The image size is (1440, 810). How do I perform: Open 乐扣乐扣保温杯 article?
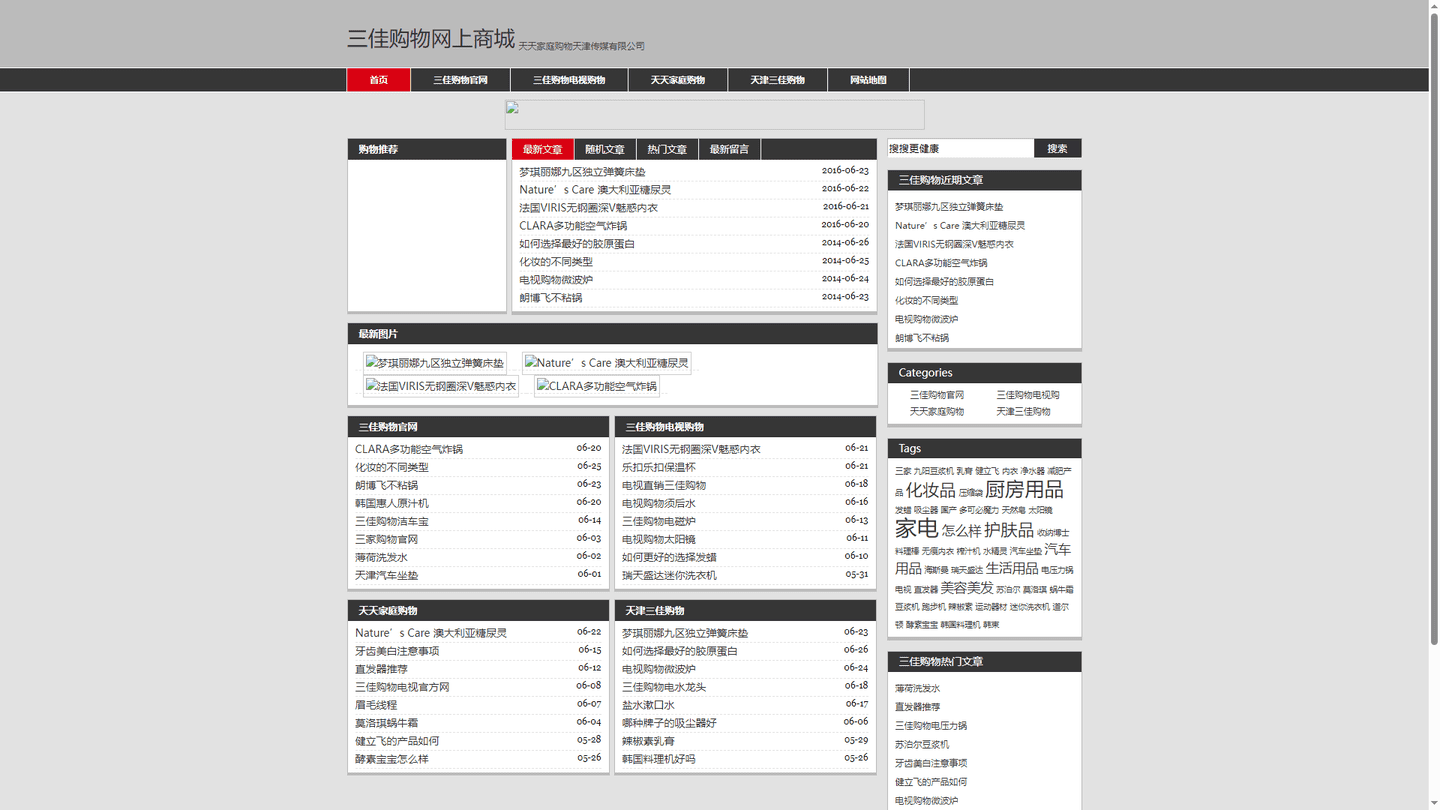pyautogui.click(x=659, y=467)
